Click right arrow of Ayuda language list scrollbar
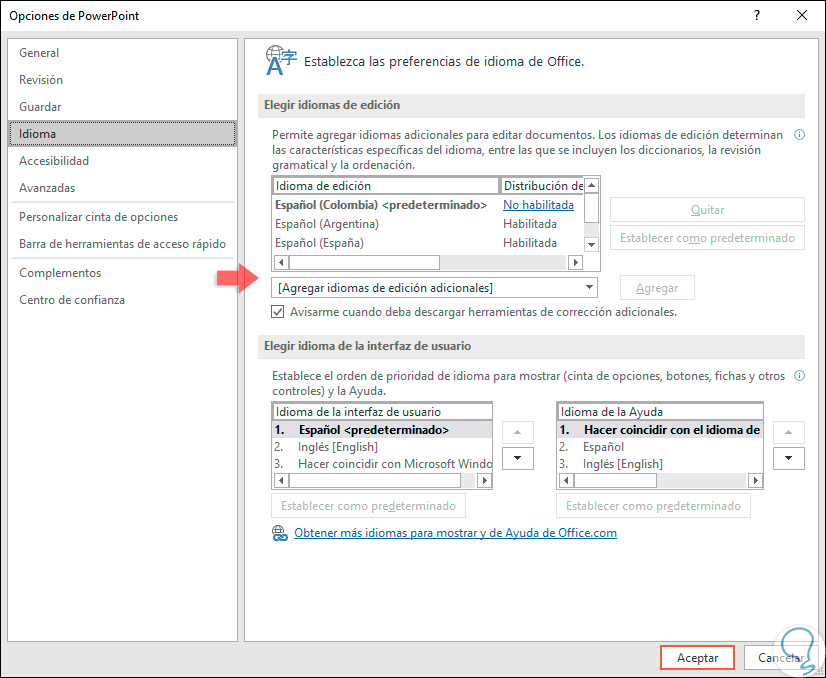This screenshot has height=678, width=826. pyautogui.click(x=755, y=480)
